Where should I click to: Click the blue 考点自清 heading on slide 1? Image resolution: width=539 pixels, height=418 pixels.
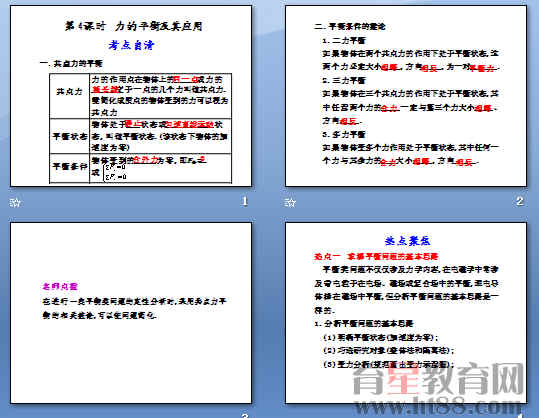tap(131, 45)
